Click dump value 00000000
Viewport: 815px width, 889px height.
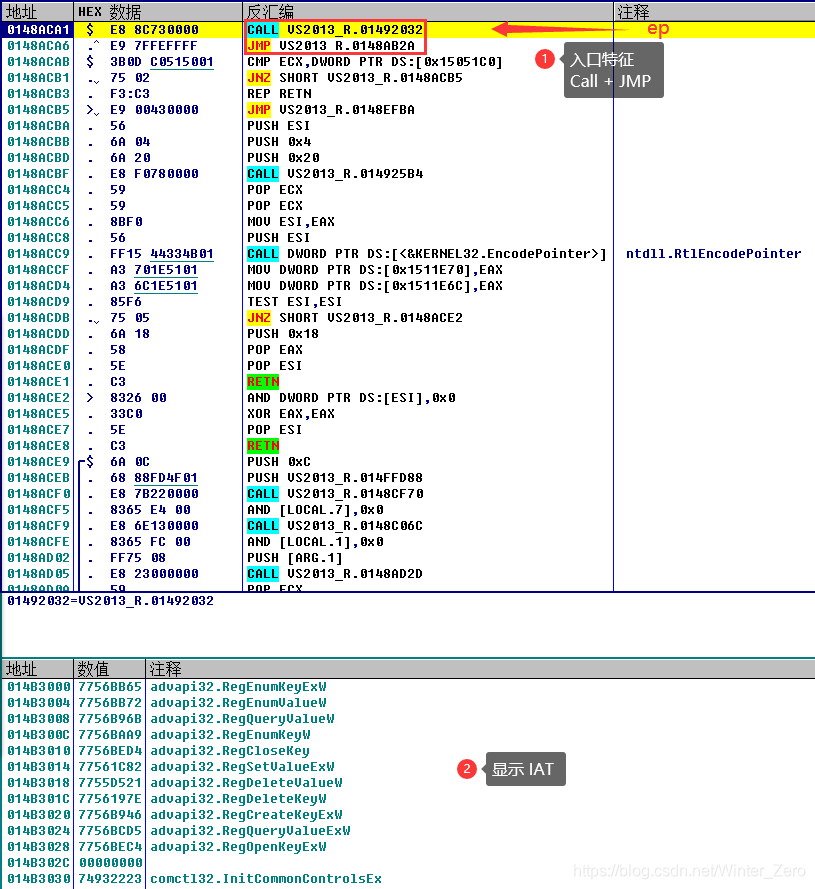coord(110,863)
